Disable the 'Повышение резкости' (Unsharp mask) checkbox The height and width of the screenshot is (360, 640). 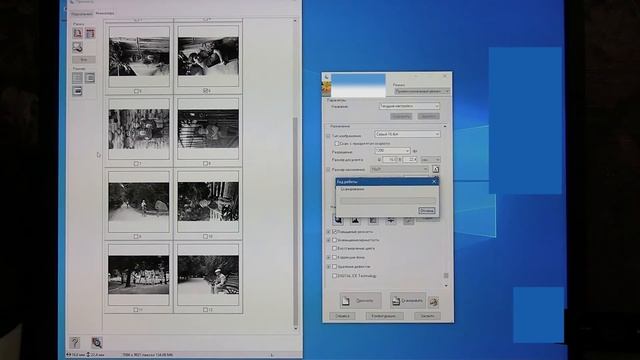tap(335, 232)
